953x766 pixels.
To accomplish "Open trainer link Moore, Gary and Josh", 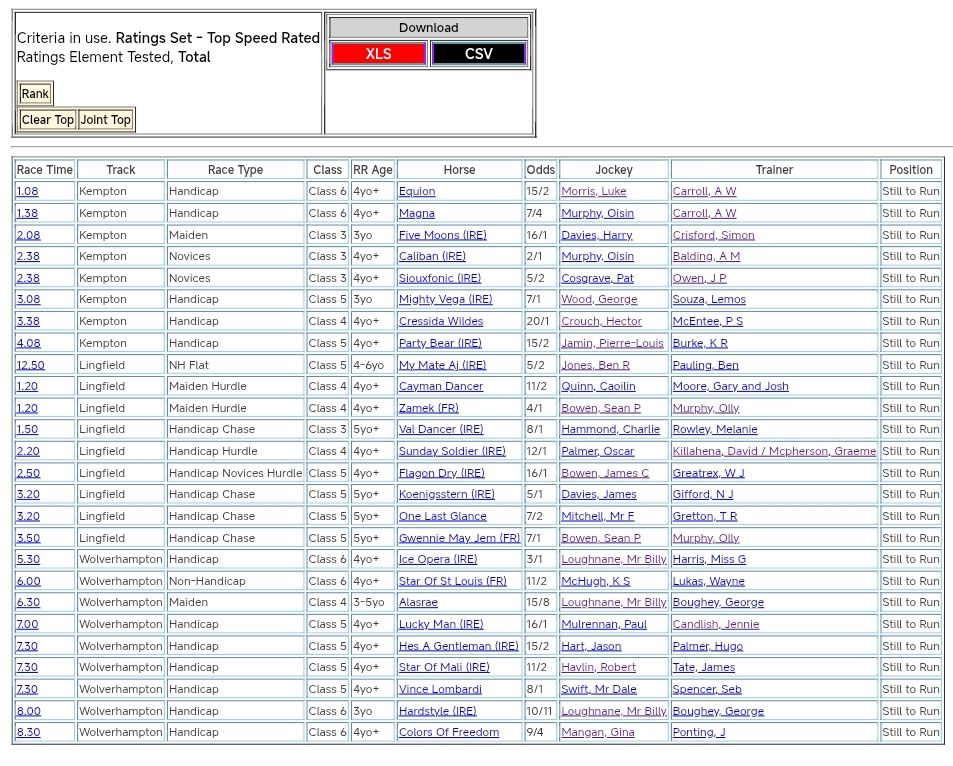I will pyautogui.click(x=730, y=387).
